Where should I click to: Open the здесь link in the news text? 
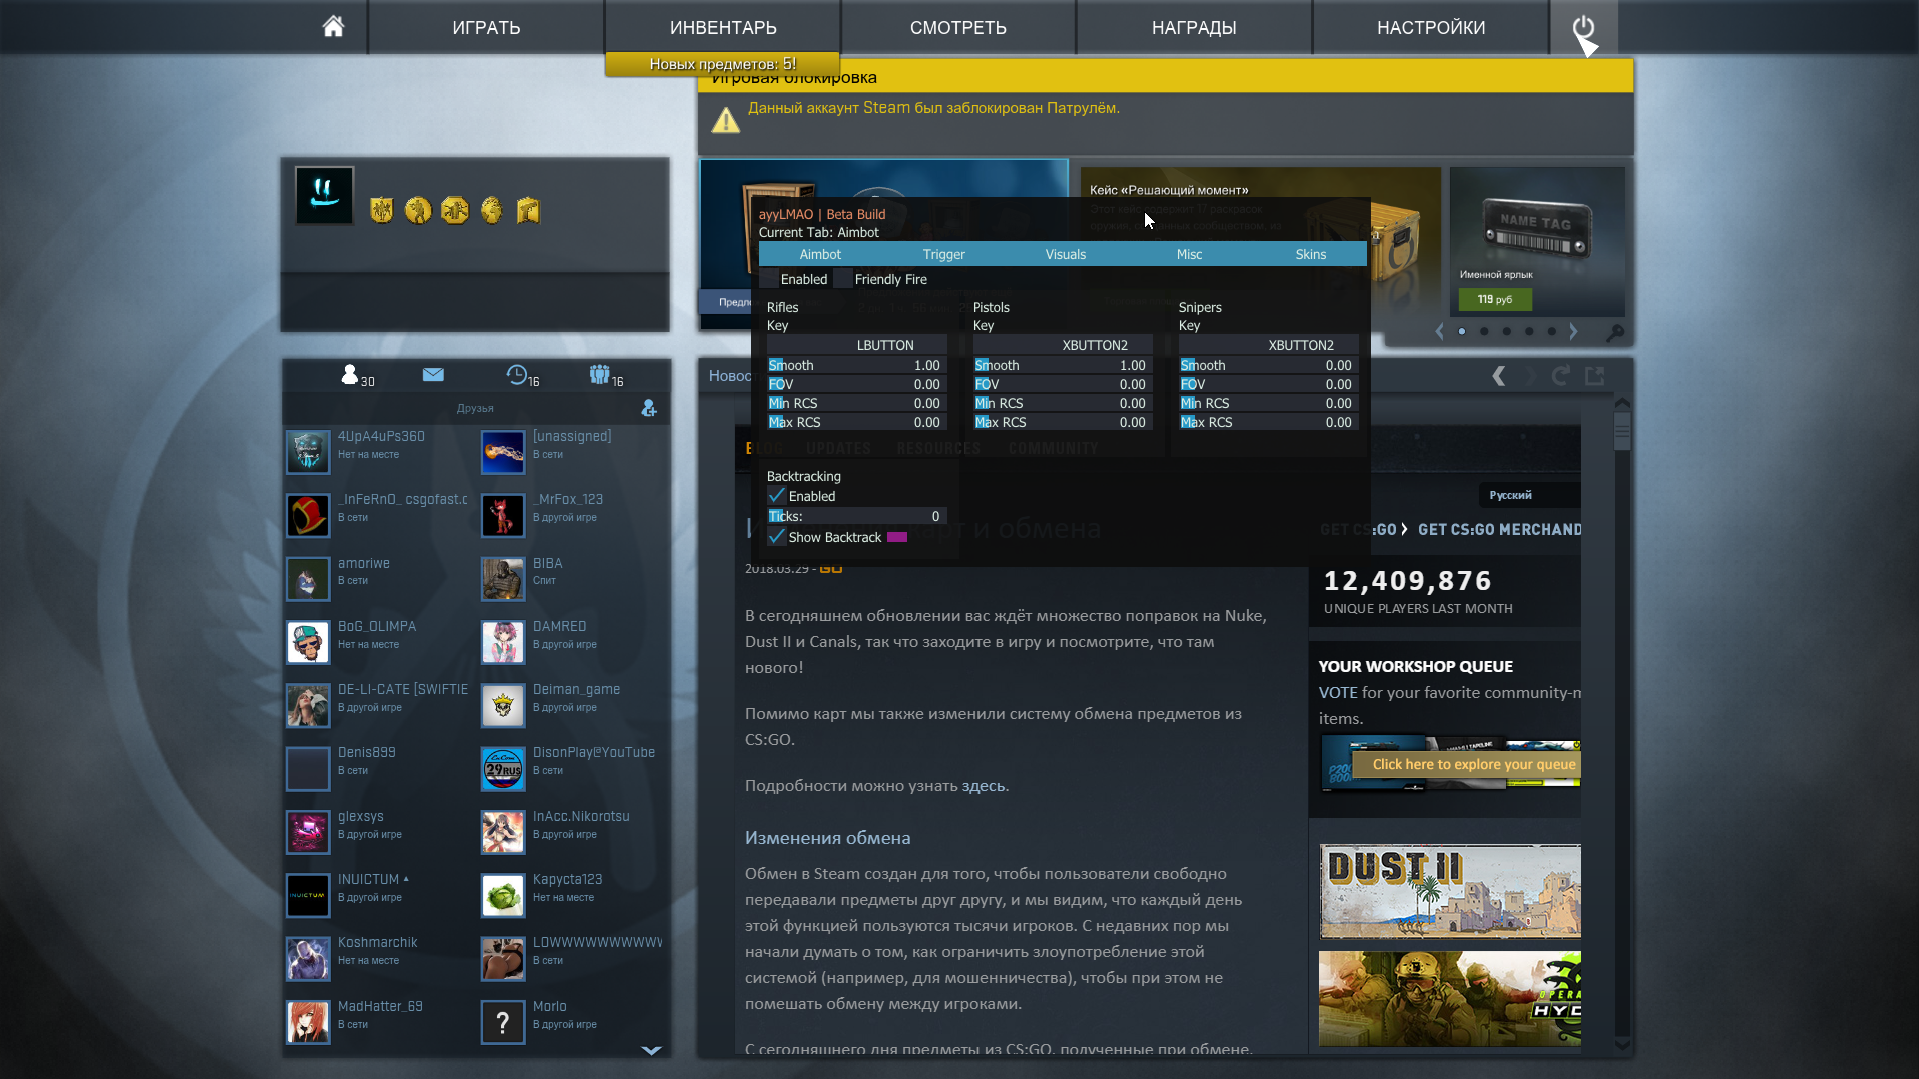[x=985, y=786]
